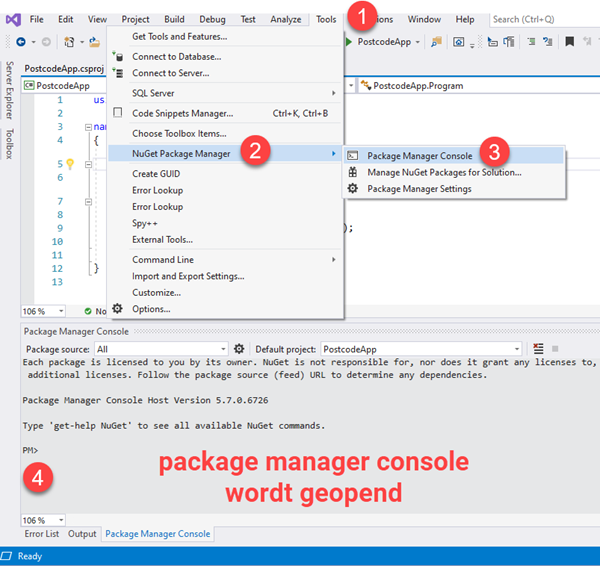Click the green Start debugging arrow
The height and width of the screenshot is (566, 600).
348,42
